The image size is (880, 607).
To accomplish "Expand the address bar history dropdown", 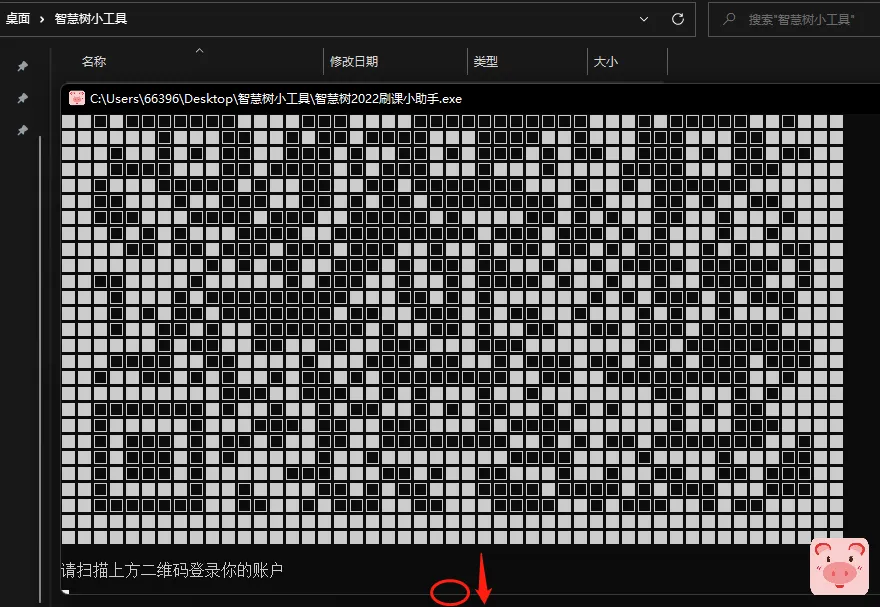I will pyautogui.click(x=644, y=19).
